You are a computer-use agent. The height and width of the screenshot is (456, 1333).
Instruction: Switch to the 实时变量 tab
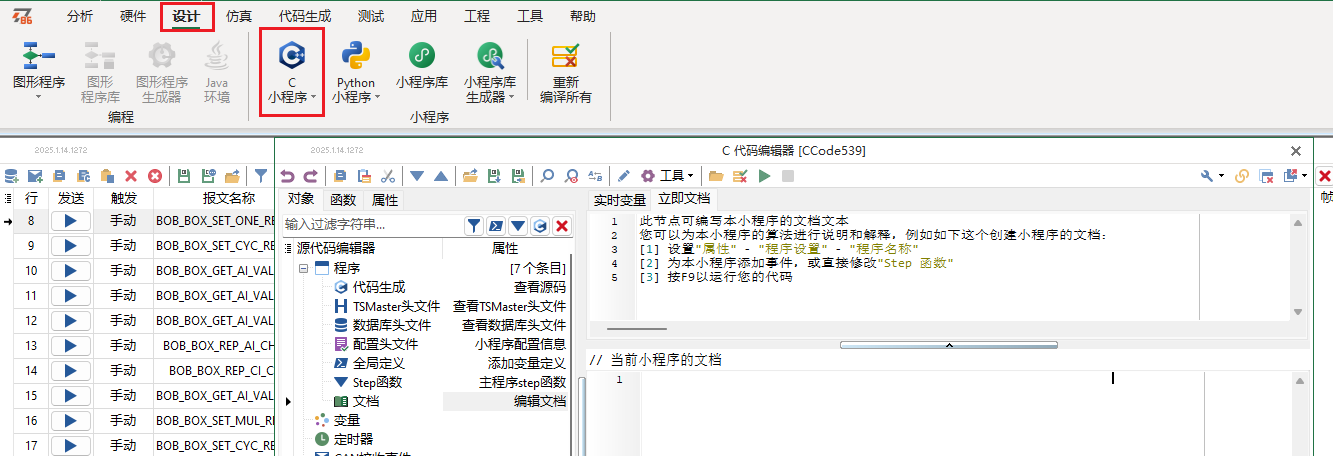point(619,199)
